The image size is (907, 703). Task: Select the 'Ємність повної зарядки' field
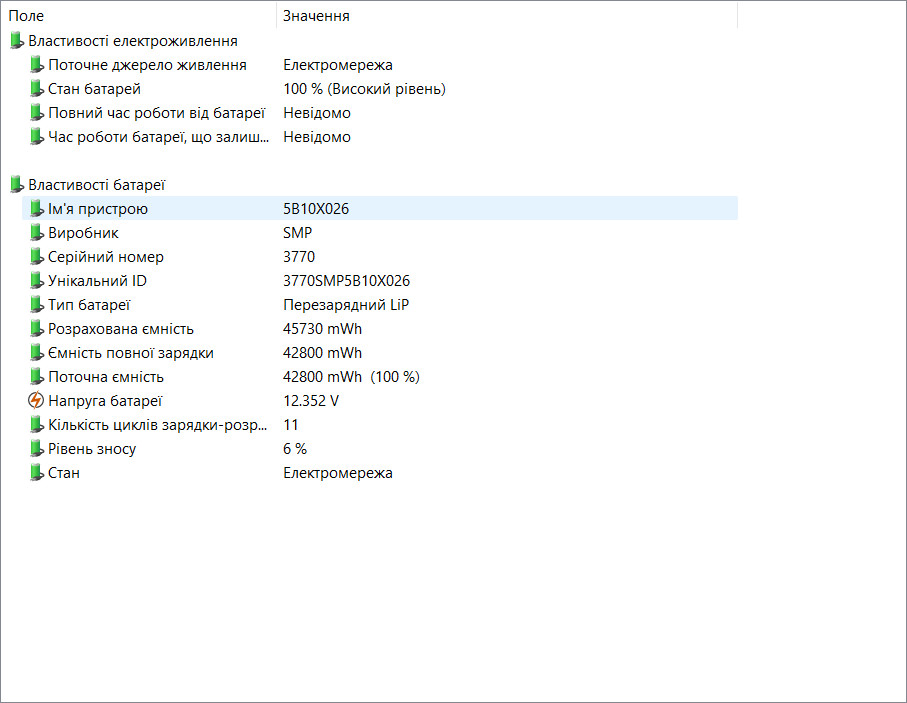[x=131, y=353]
